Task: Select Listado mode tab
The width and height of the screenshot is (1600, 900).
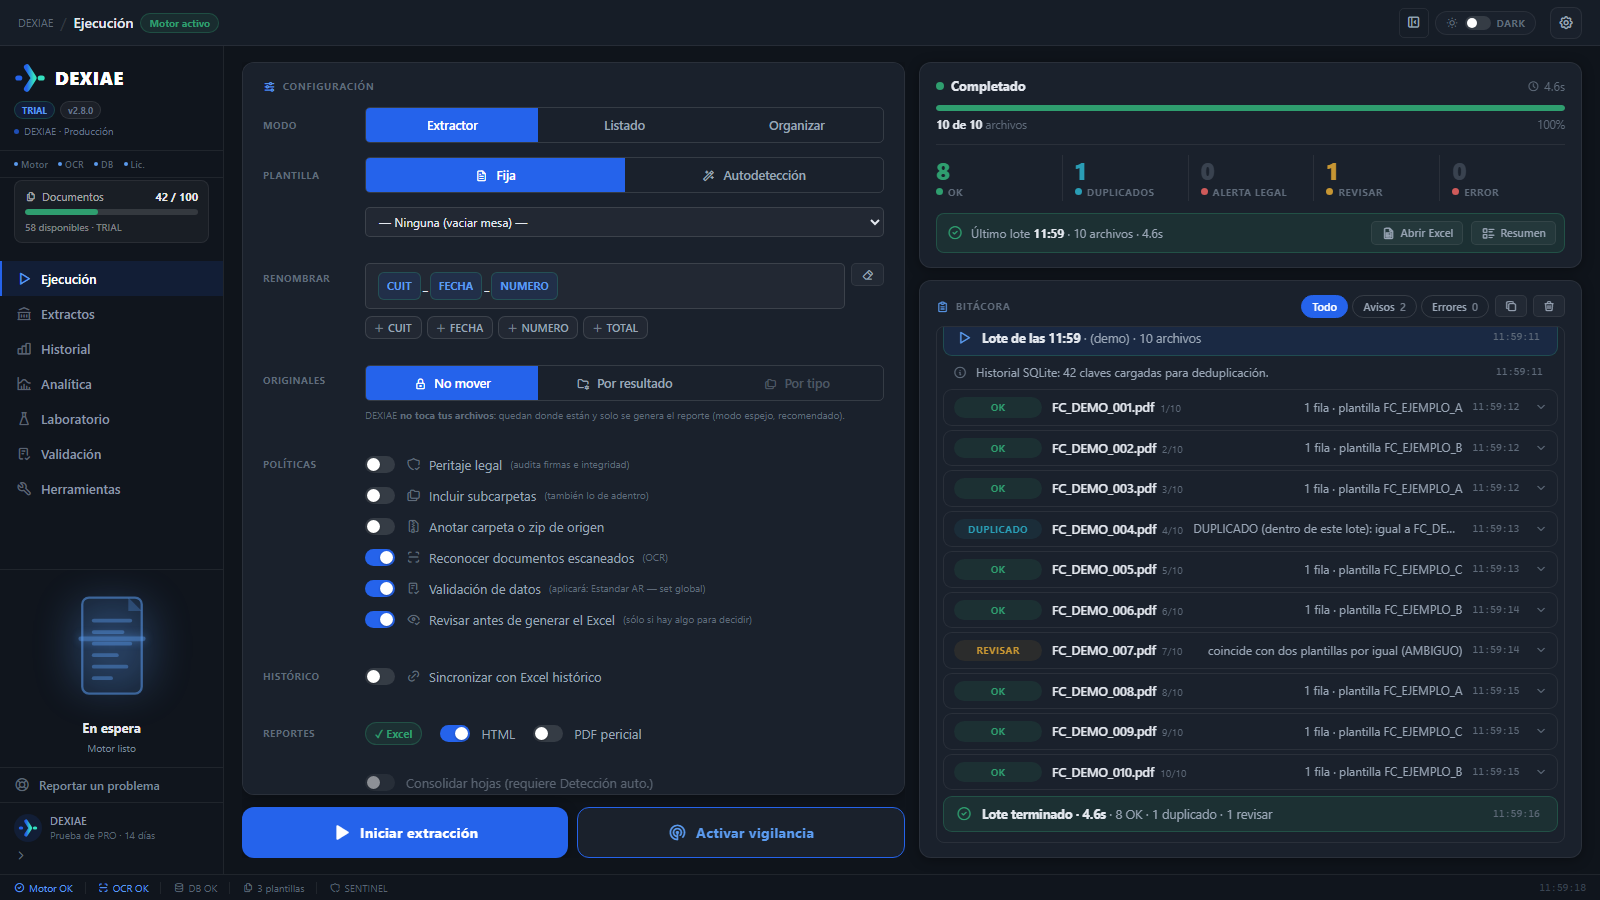Action: tap(624, 125)
